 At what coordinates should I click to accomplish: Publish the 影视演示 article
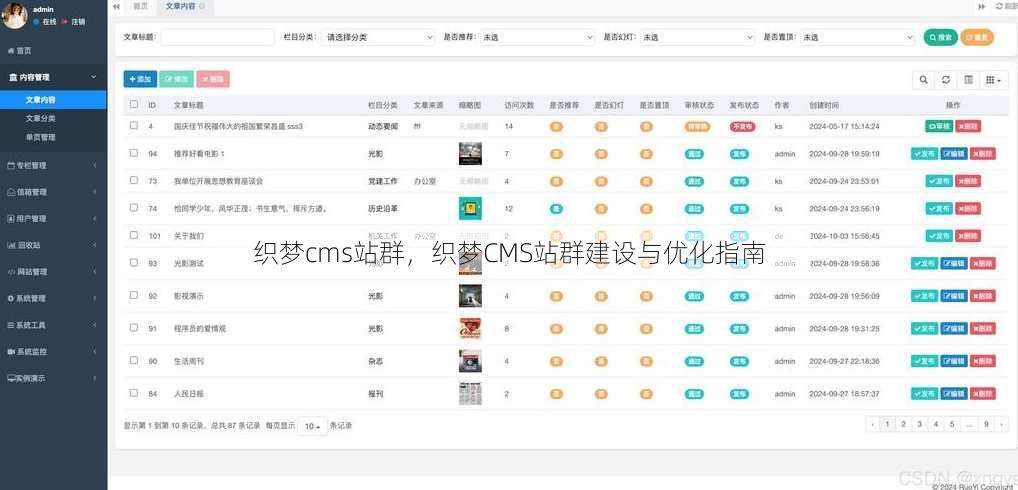(925, 296)
